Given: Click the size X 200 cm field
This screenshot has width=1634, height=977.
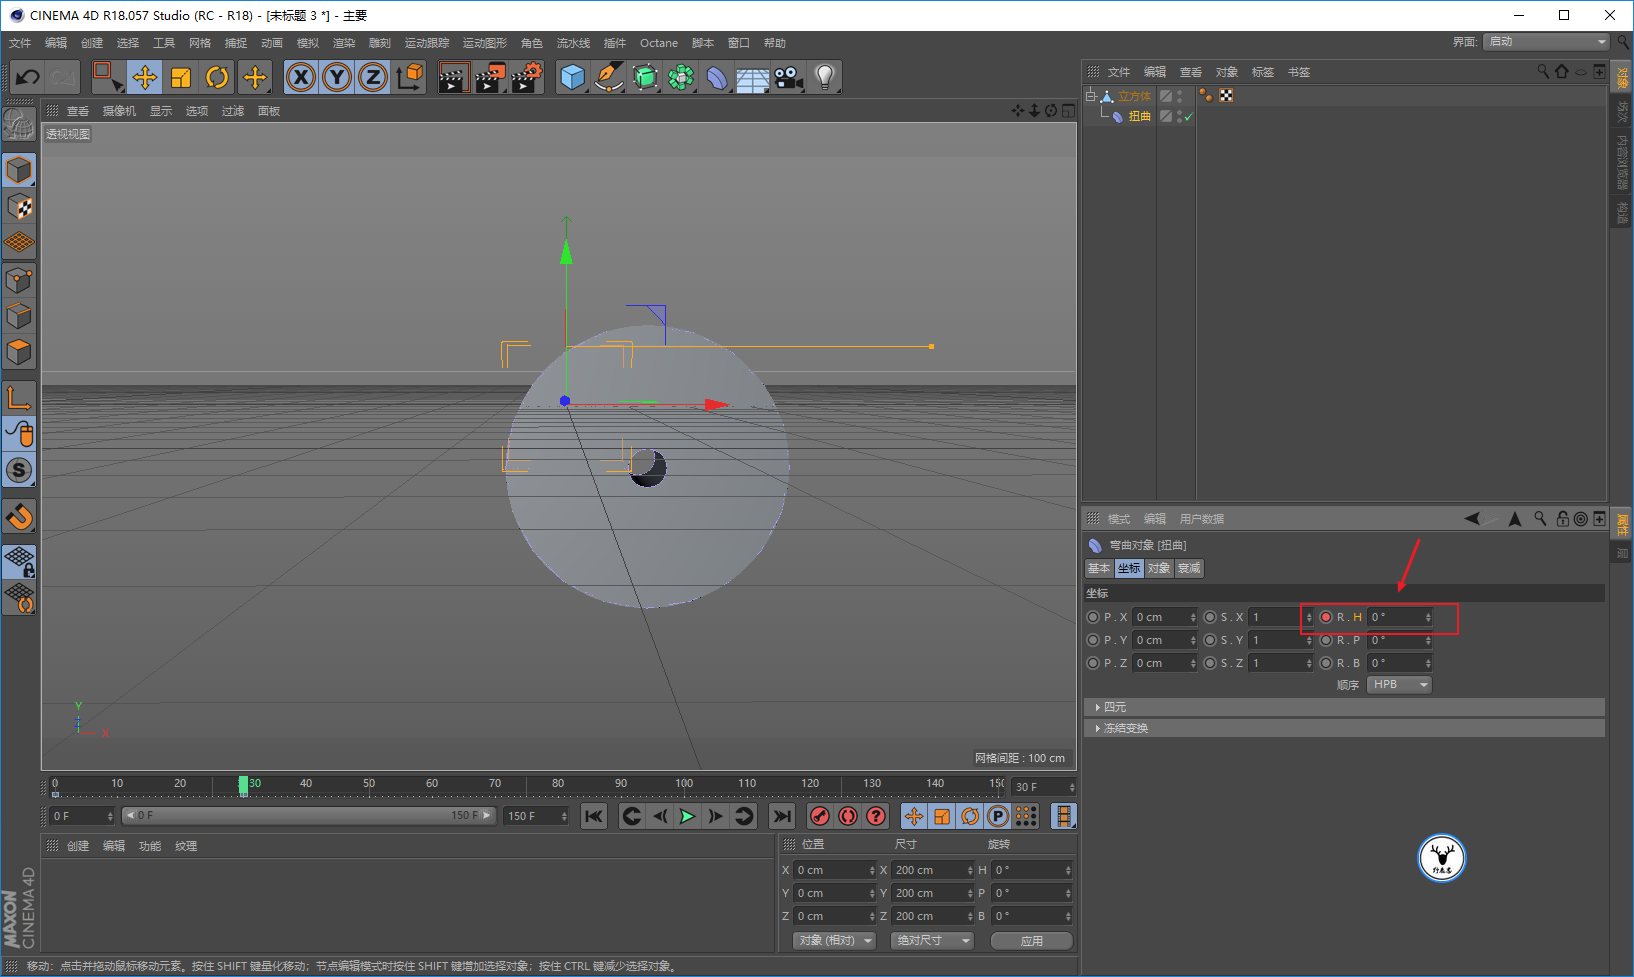Looking at the screenshot, I should coord(932,870).
